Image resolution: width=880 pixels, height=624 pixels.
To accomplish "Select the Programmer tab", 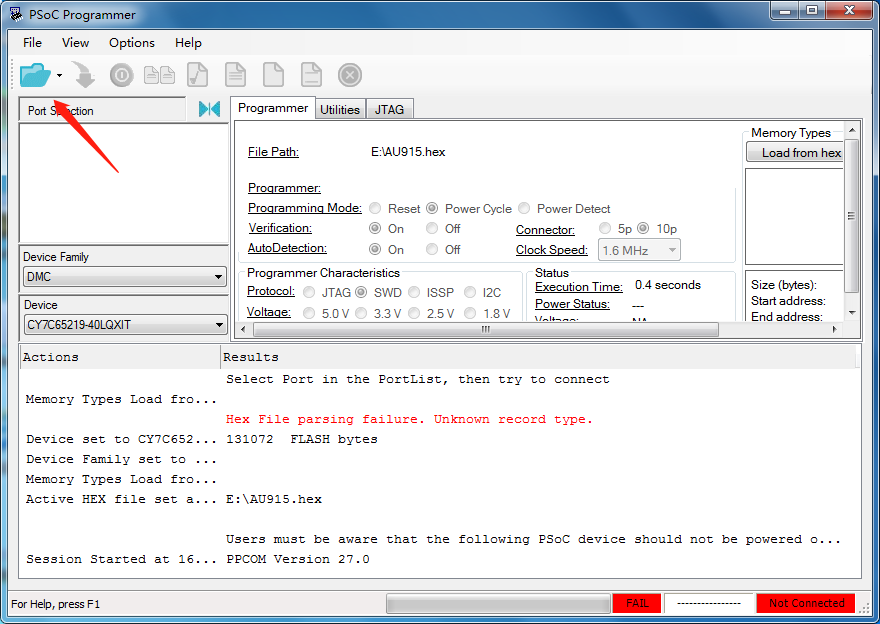I will pyautogui.click(x=273, y=108).
